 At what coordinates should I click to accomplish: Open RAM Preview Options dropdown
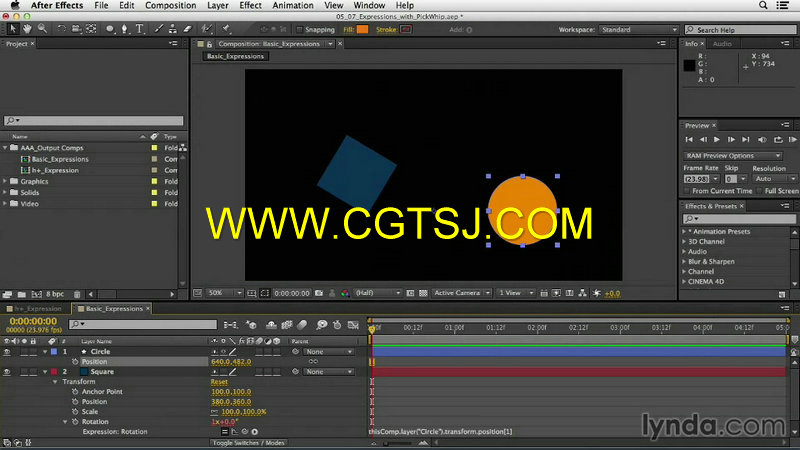tap(733, 156)
